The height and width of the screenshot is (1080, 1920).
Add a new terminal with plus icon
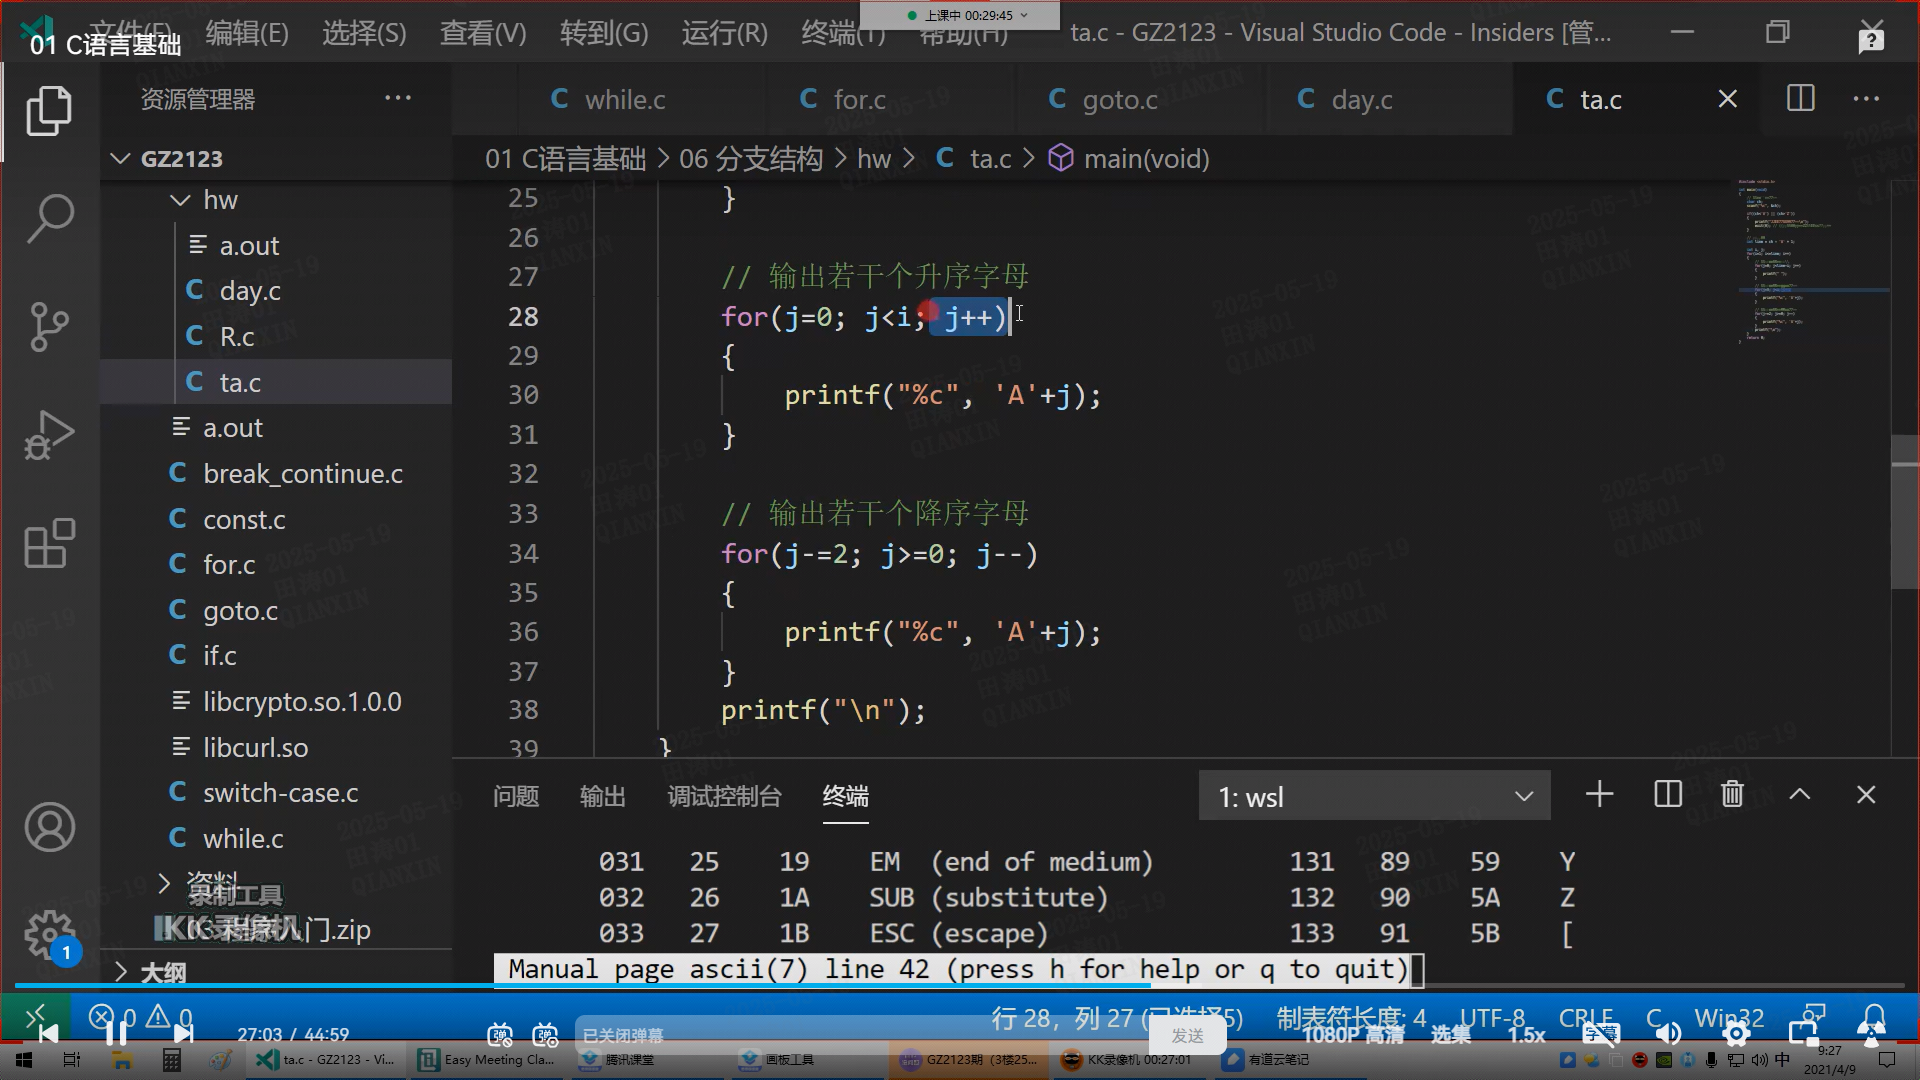point(1599,795)
